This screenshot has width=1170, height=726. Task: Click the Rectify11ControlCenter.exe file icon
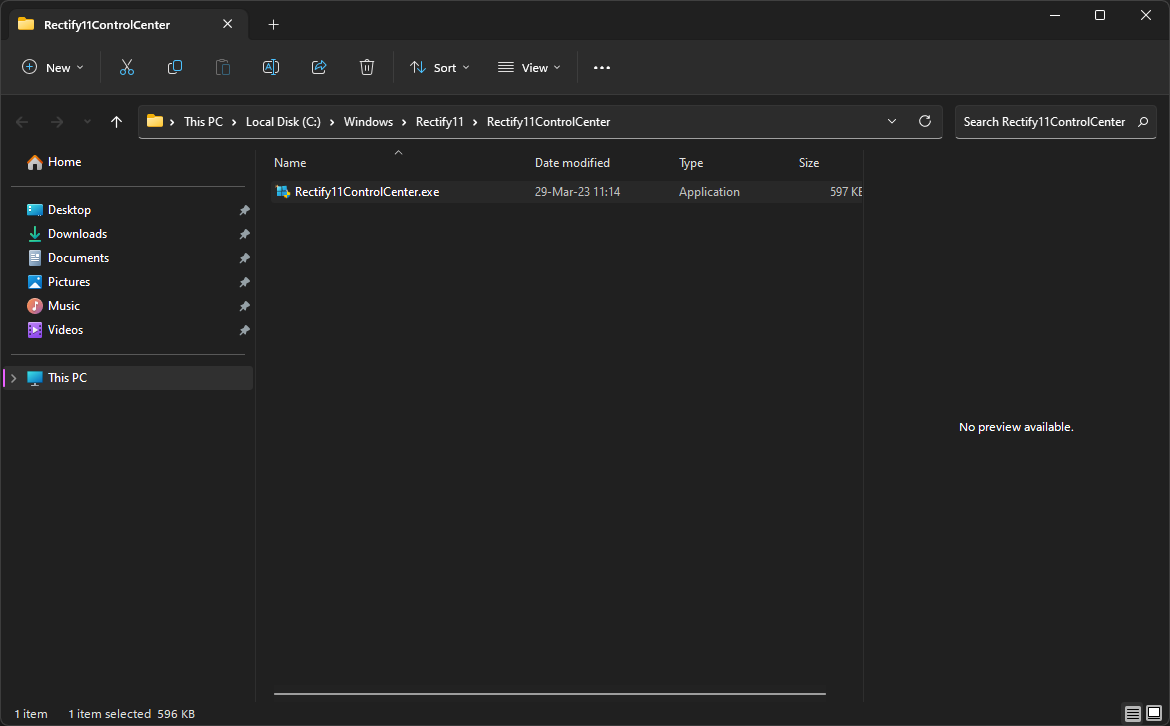(282, 192)
